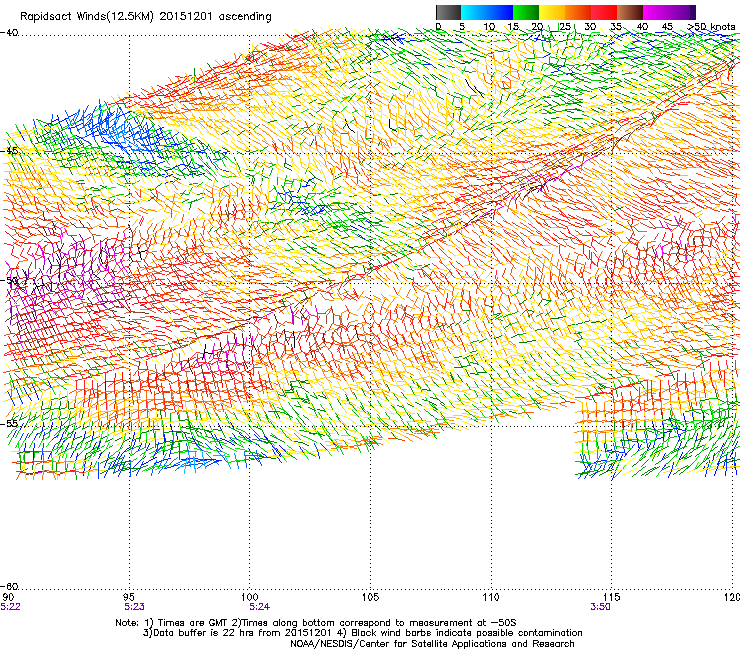
Task: Click the yellow 20-25 knots color segment
Action: pyautogui.click(x=552, y=12)
